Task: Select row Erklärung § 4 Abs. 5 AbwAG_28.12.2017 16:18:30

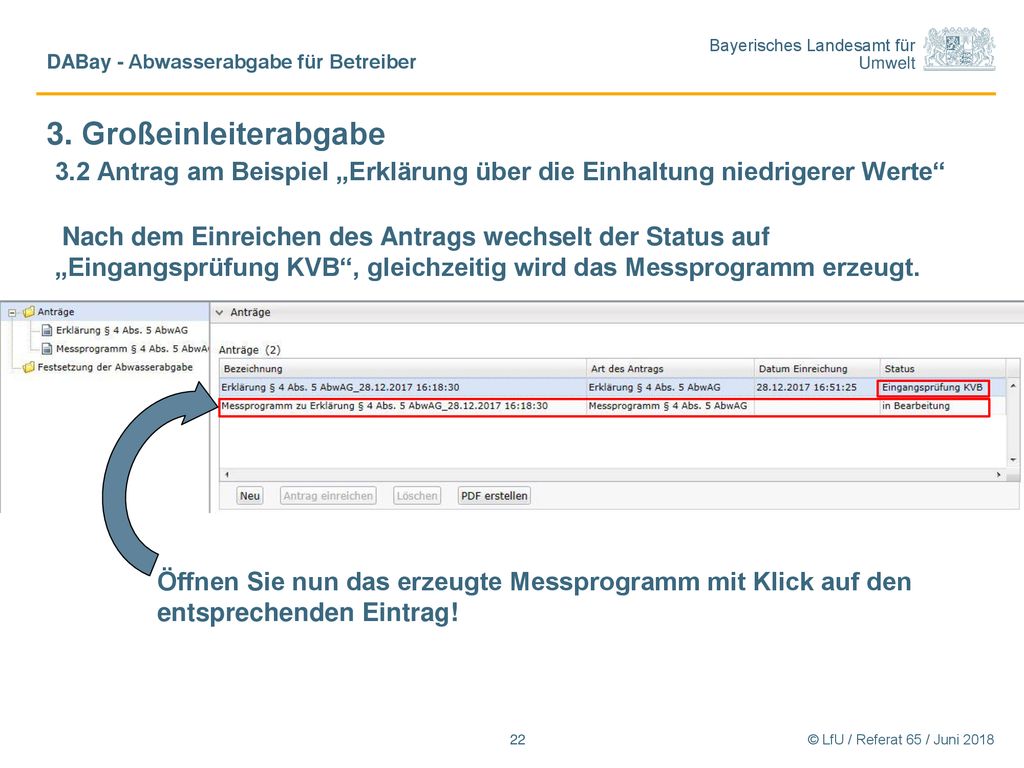Action: tap(613, 387)
